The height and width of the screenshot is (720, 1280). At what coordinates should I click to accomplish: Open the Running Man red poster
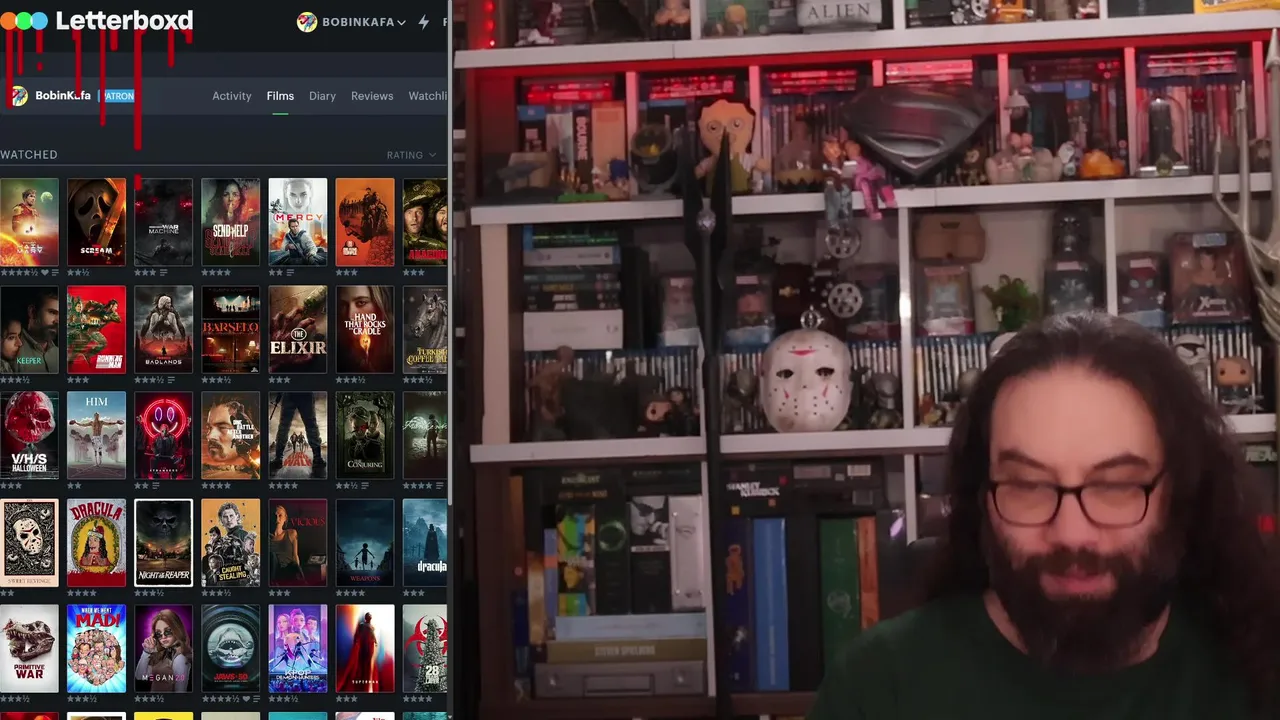pos(97,330)
